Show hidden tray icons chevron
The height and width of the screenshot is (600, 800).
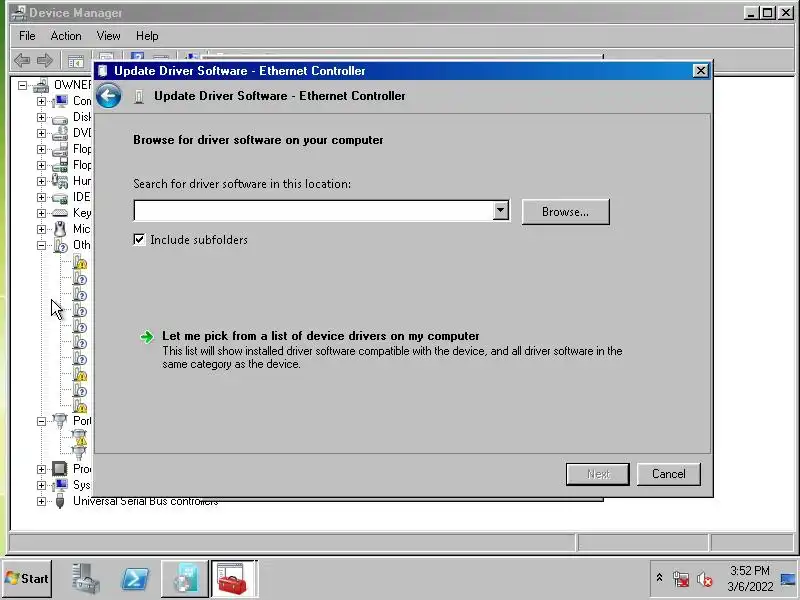[659, 578]
